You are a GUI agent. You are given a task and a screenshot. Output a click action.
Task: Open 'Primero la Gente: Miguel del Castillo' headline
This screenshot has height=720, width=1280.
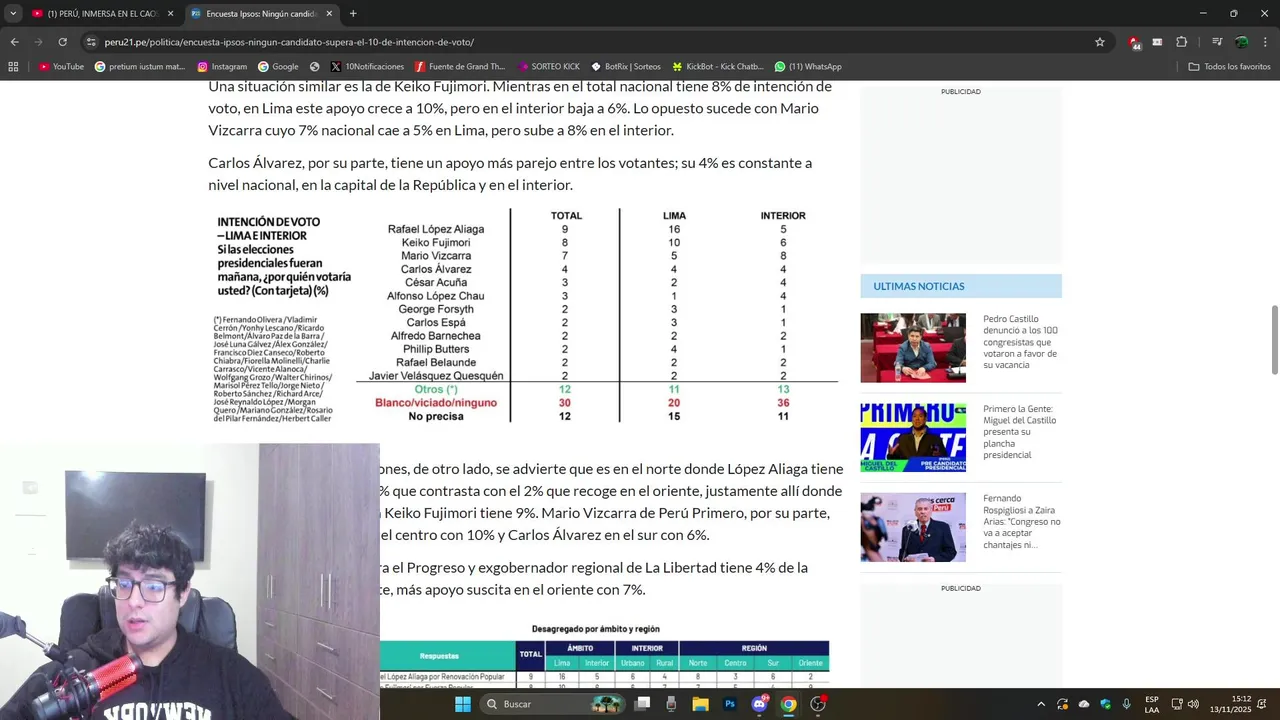(1021, 432)
